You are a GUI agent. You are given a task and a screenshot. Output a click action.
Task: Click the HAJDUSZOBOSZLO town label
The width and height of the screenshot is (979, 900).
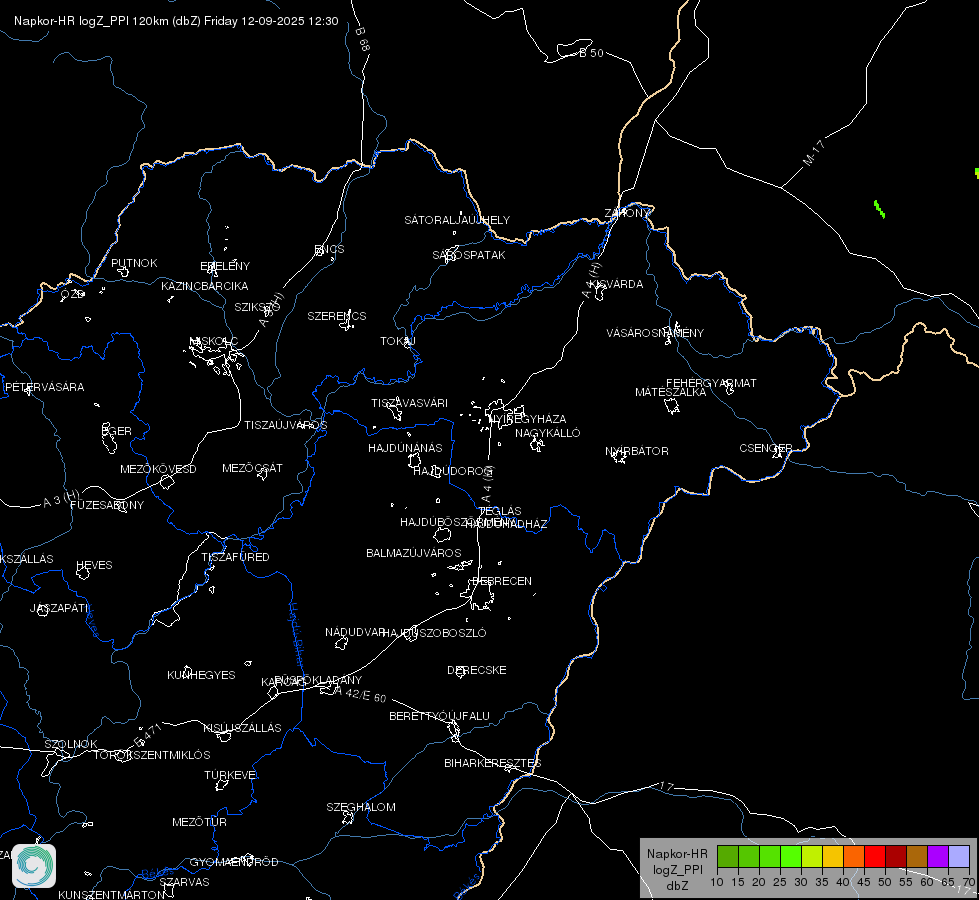pyautogui.click(x=435, y=633)
